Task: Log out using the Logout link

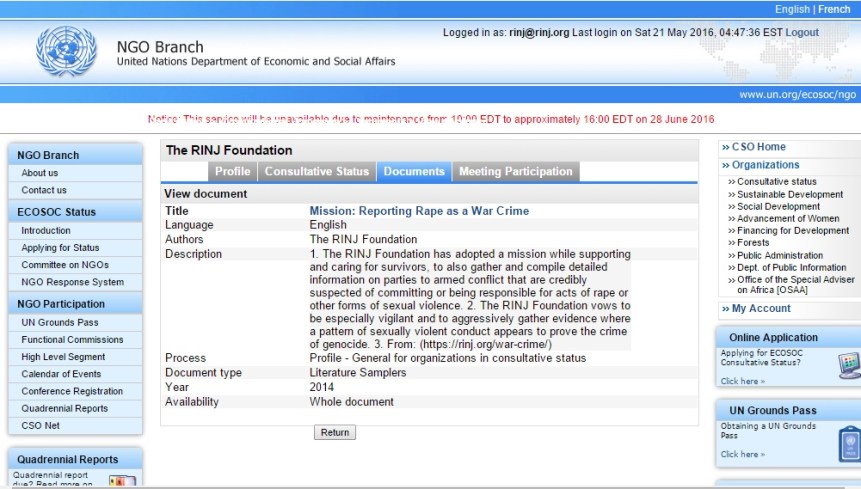Action: click(802, 33)
